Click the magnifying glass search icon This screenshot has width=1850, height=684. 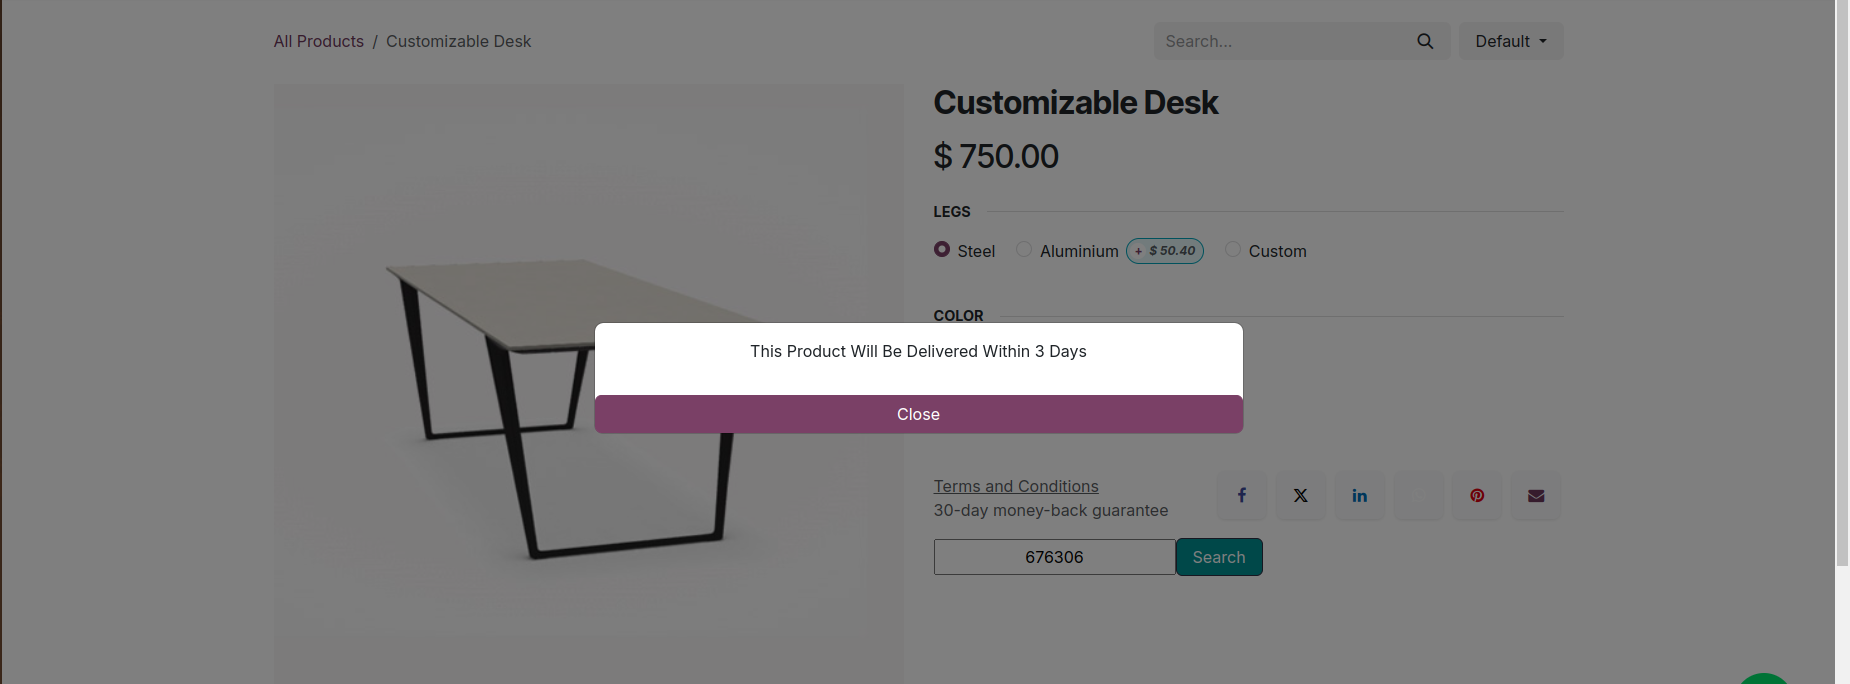coord(1425,41)
